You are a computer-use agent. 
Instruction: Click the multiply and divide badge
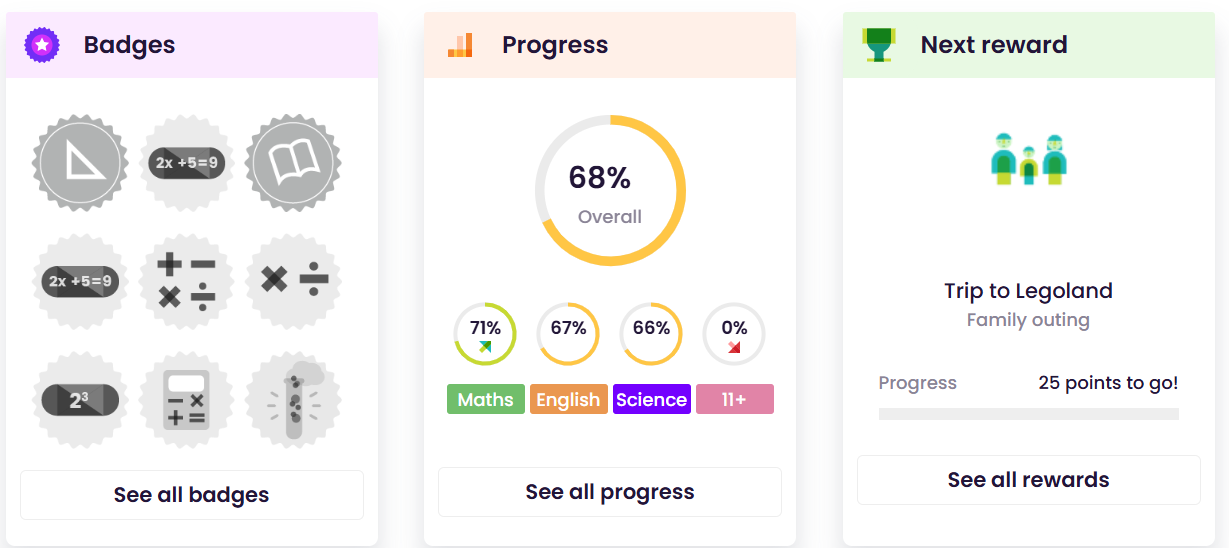[x=293, y=281]
